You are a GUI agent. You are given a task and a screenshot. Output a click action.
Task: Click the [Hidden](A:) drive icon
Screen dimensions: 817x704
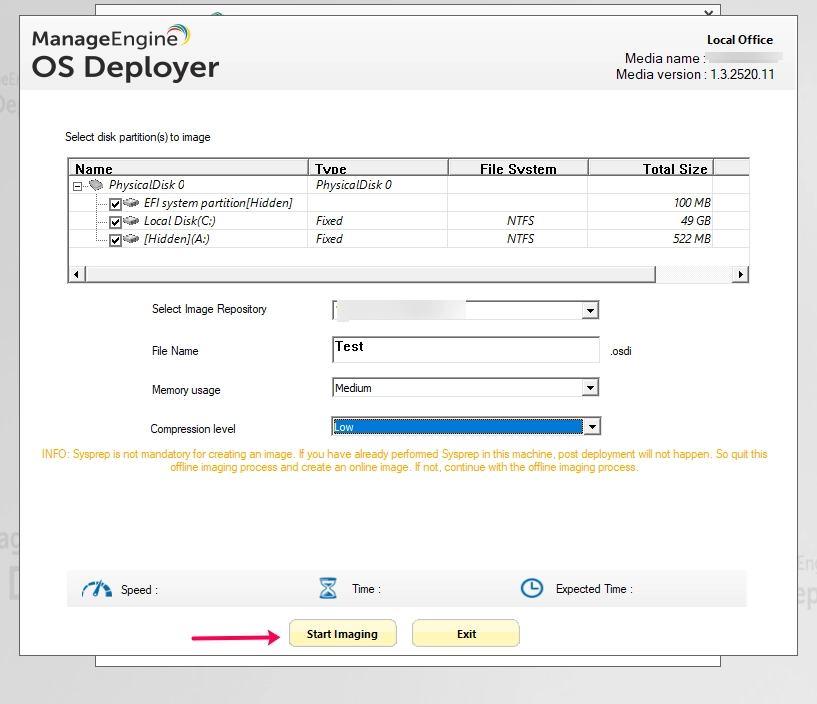click(131, 238)
